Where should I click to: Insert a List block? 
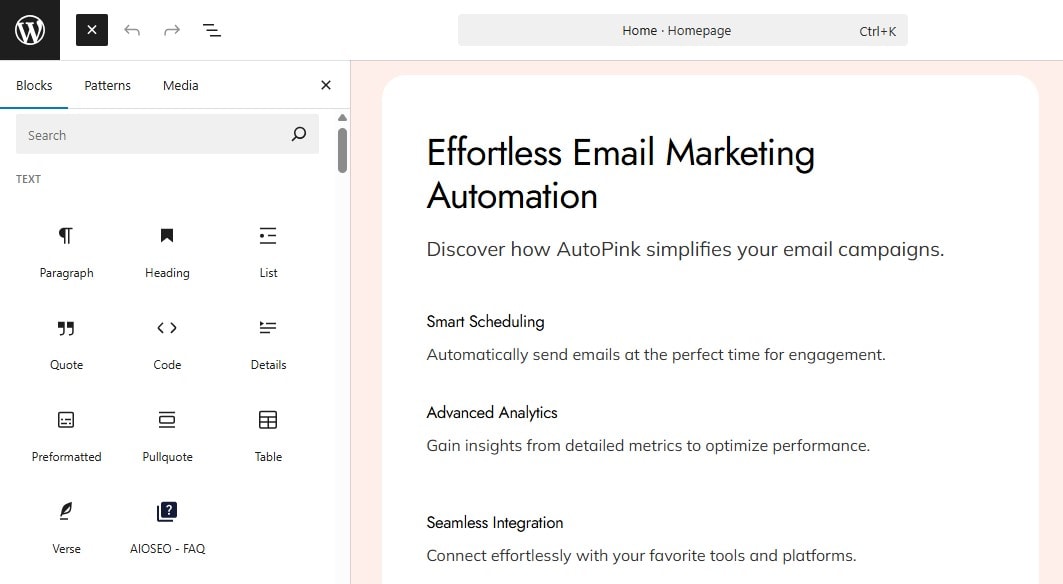click(x=268, y=252)
